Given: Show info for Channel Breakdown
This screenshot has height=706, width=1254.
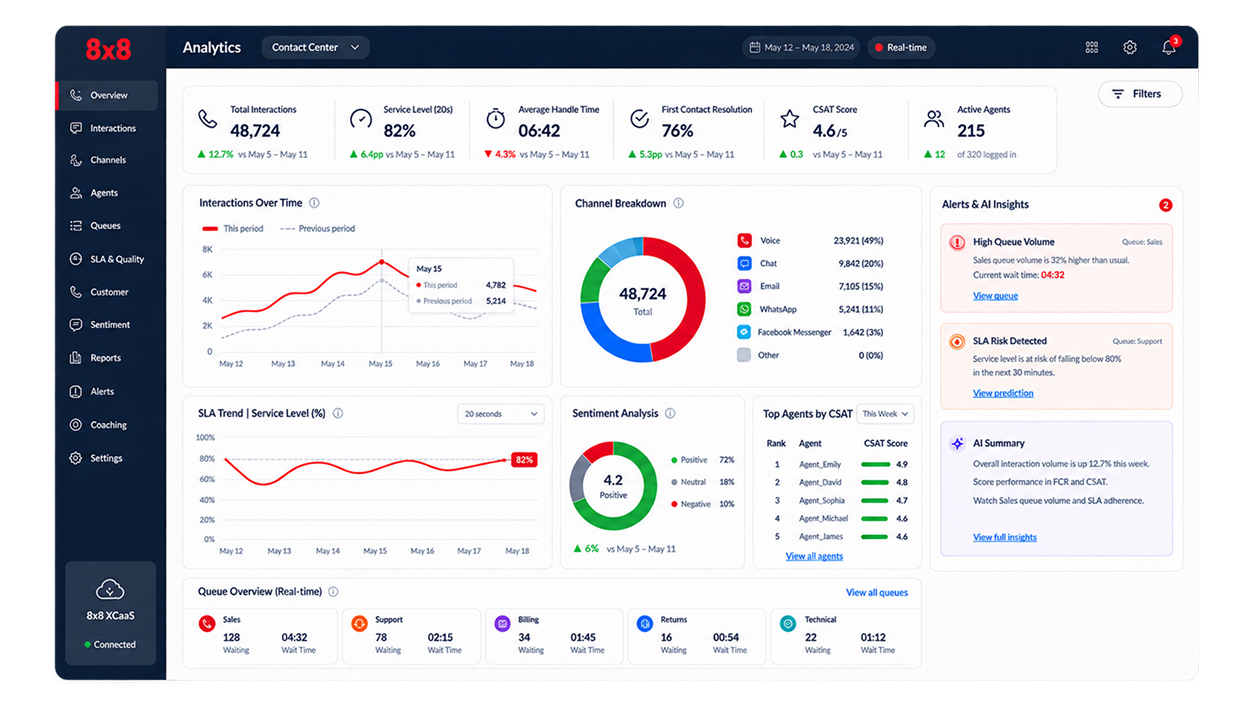Looking at the screenshot, I should click(x=678, y=203).
